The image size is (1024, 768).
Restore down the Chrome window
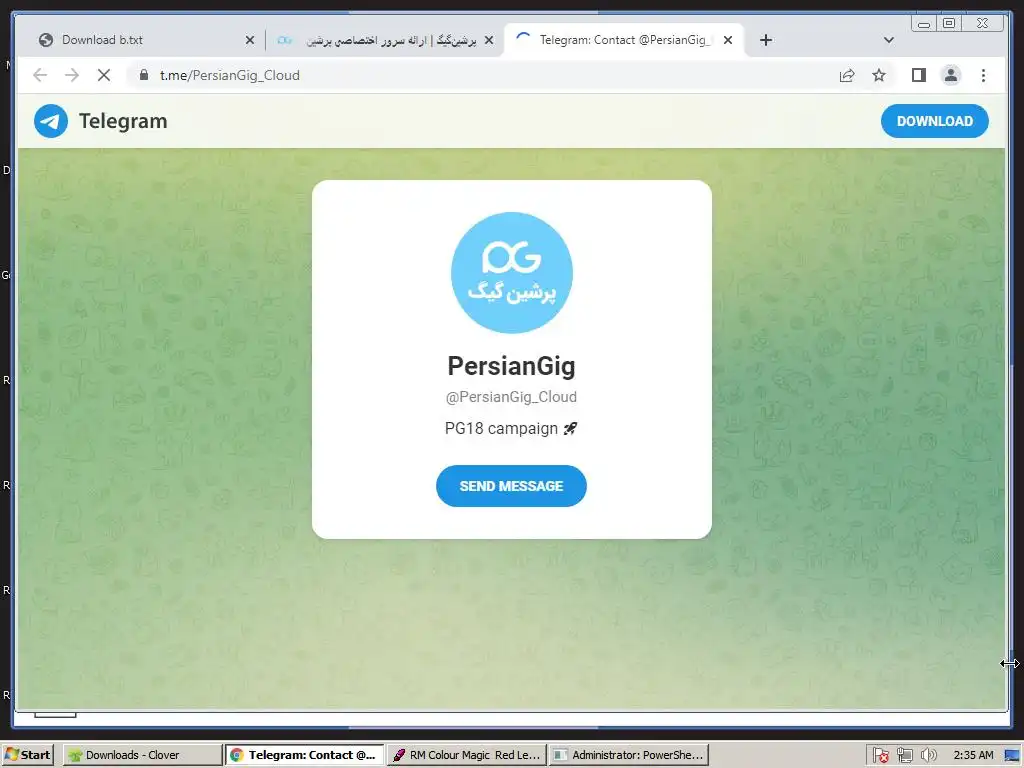click(949, 24)
